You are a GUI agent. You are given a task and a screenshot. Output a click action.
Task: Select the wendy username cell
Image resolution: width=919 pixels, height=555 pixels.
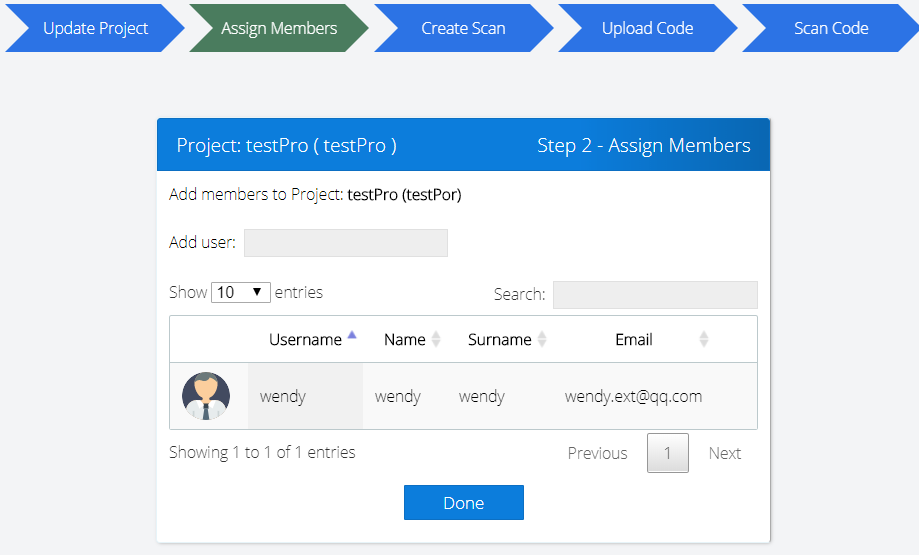coord(305,396)
